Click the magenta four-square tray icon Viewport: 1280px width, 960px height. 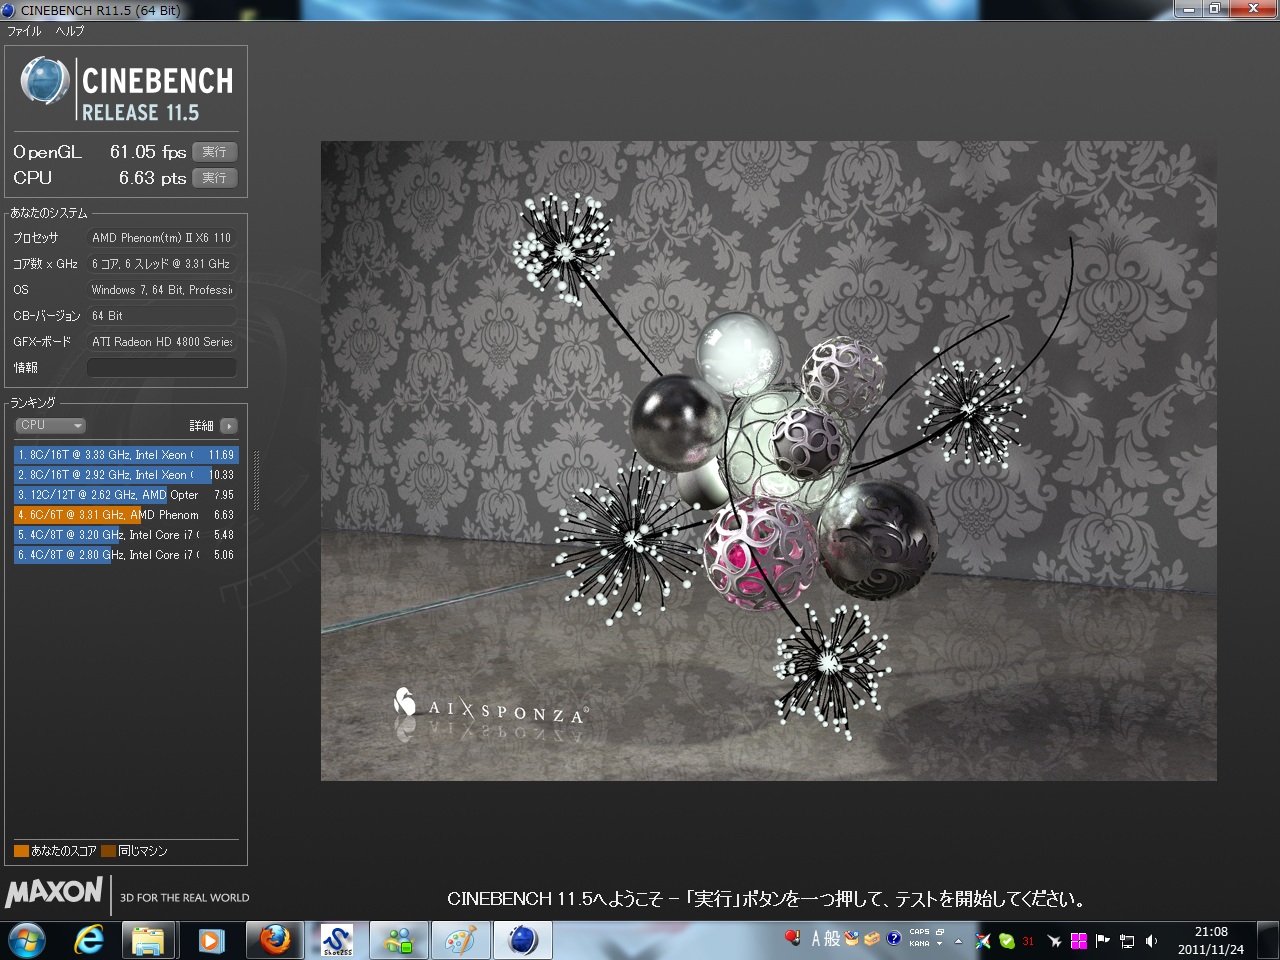pos(1079,941)
